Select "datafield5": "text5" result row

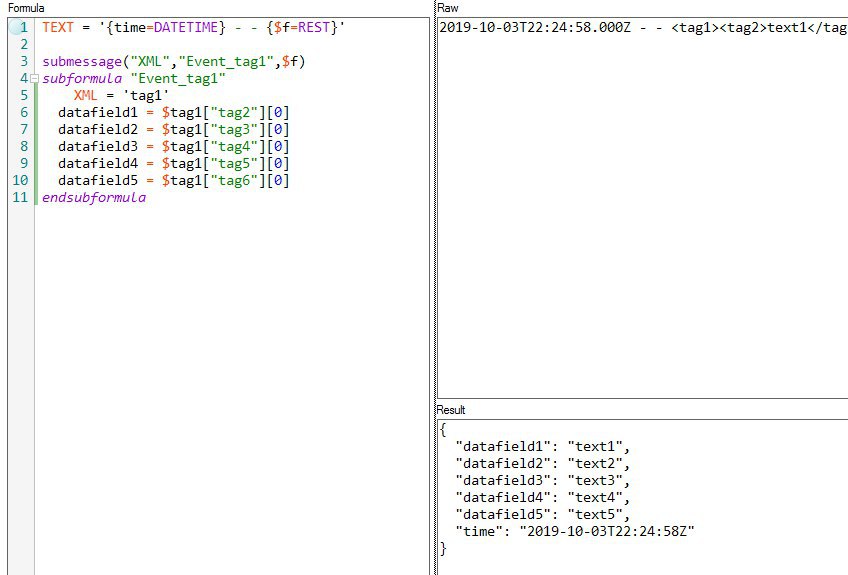(x=542, y=514)
